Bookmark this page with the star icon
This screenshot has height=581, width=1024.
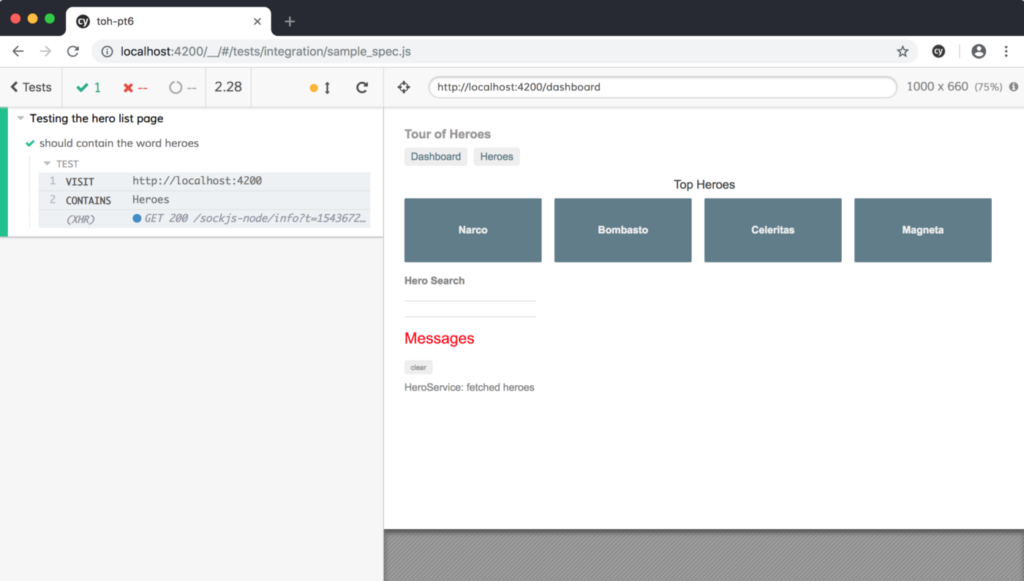pyautogui.click(x=902, y=51)
